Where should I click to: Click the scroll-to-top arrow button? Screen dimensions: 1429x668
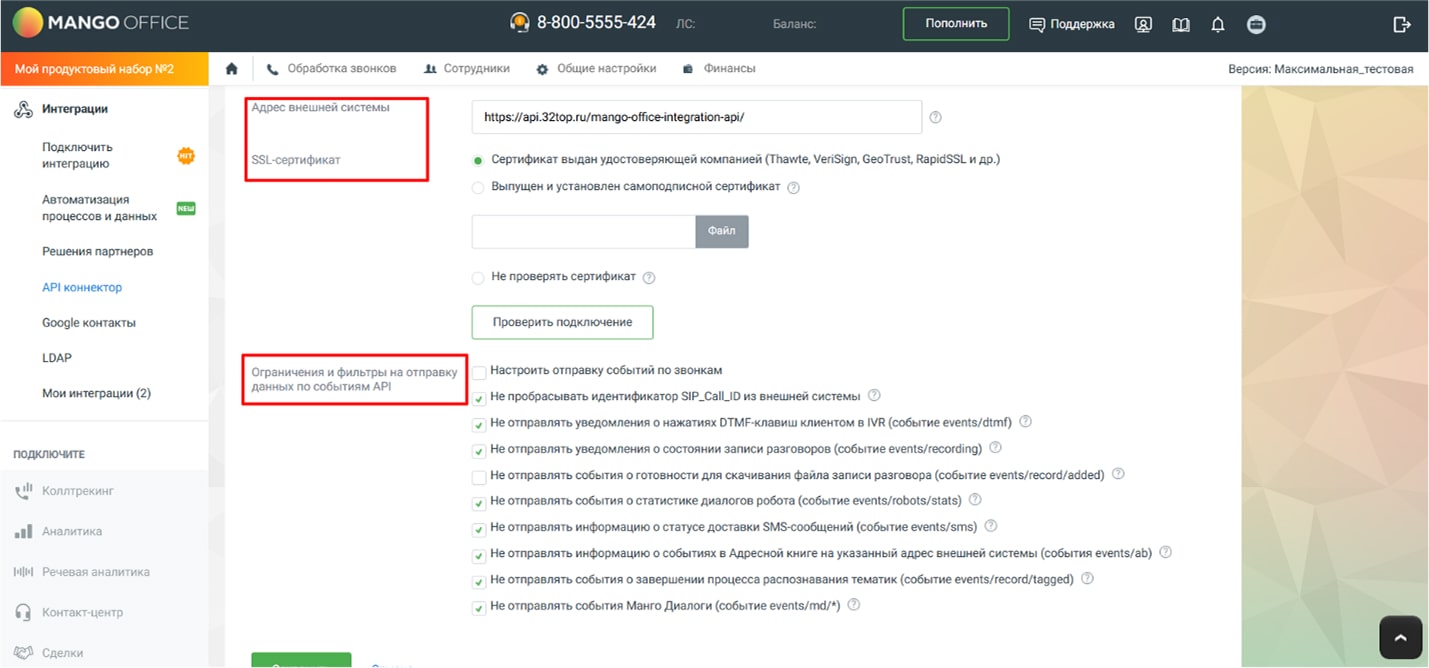pyautogui.click(x=1400, y=637)
